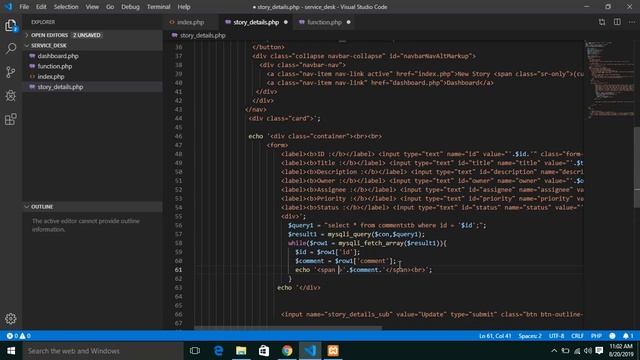This screenshot has height=360, width=640.
Task: Collapse the Outline section
Action: tap(92, 207)
